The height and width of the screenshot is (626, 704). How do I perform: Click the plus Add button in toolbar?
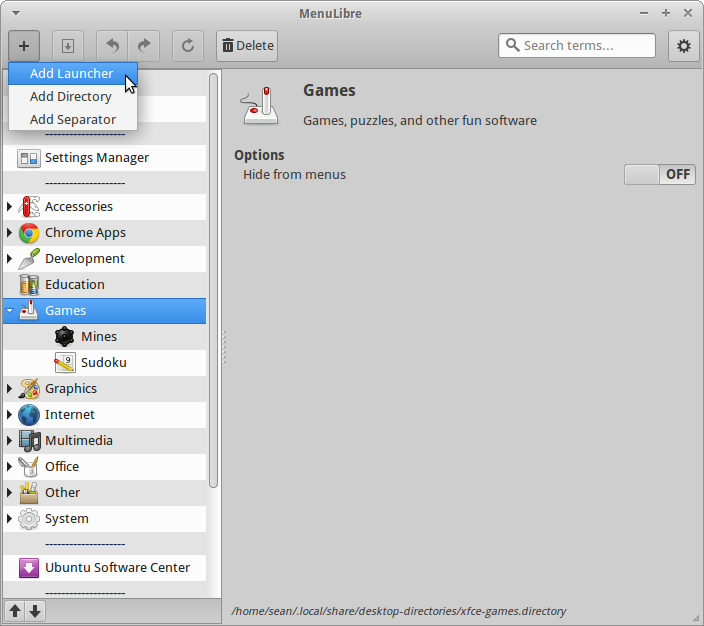(24, 46)
